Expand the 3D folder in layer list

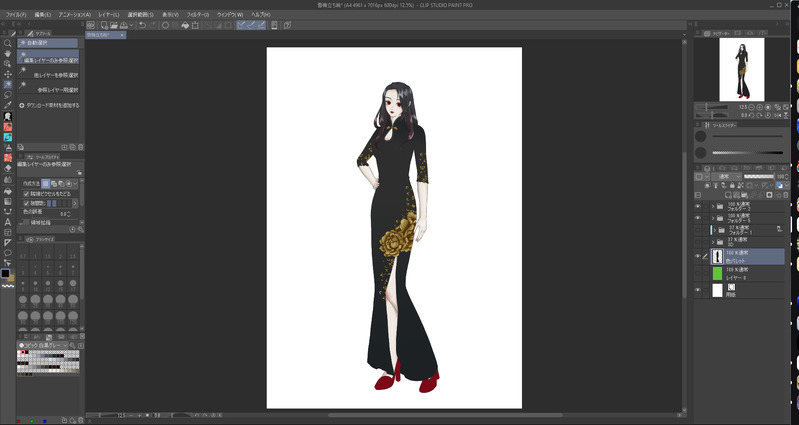click(713, 242)
